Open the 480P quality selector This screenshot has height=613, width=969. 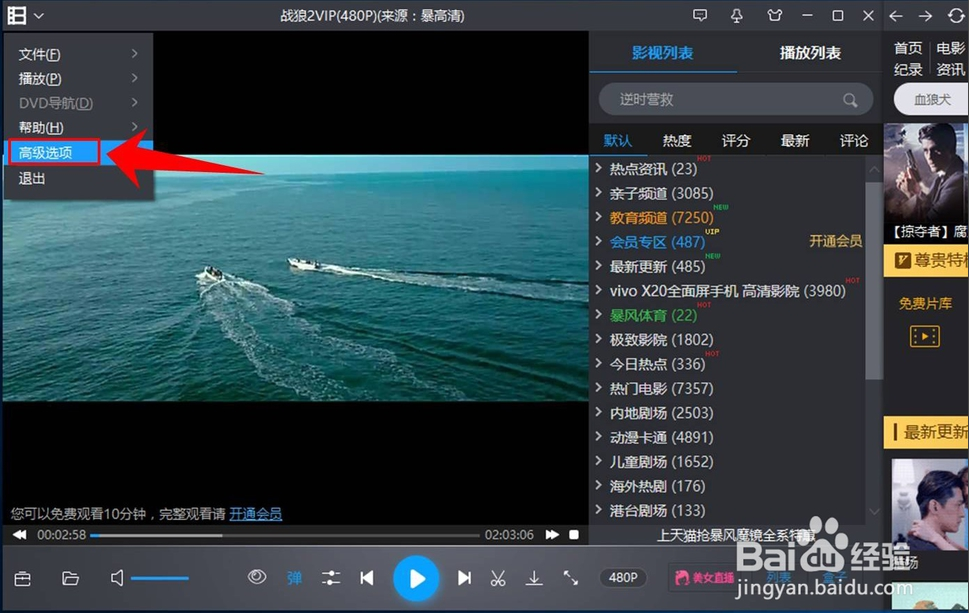click(623, 578)
